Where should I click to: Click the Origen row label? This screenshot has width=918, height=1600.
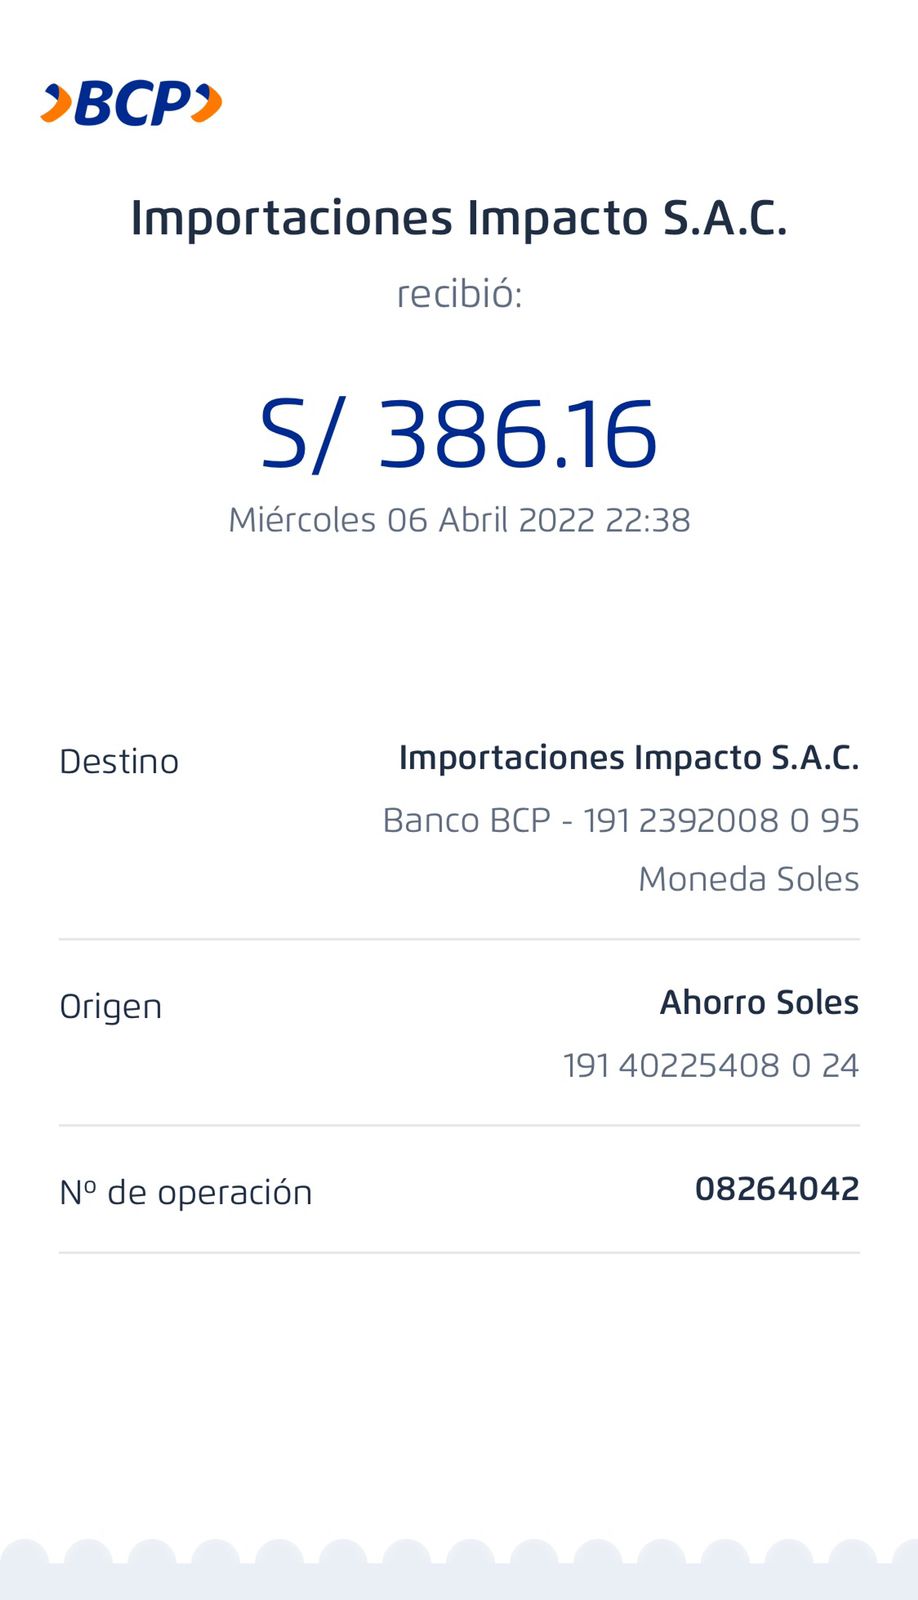(111, 1006)
